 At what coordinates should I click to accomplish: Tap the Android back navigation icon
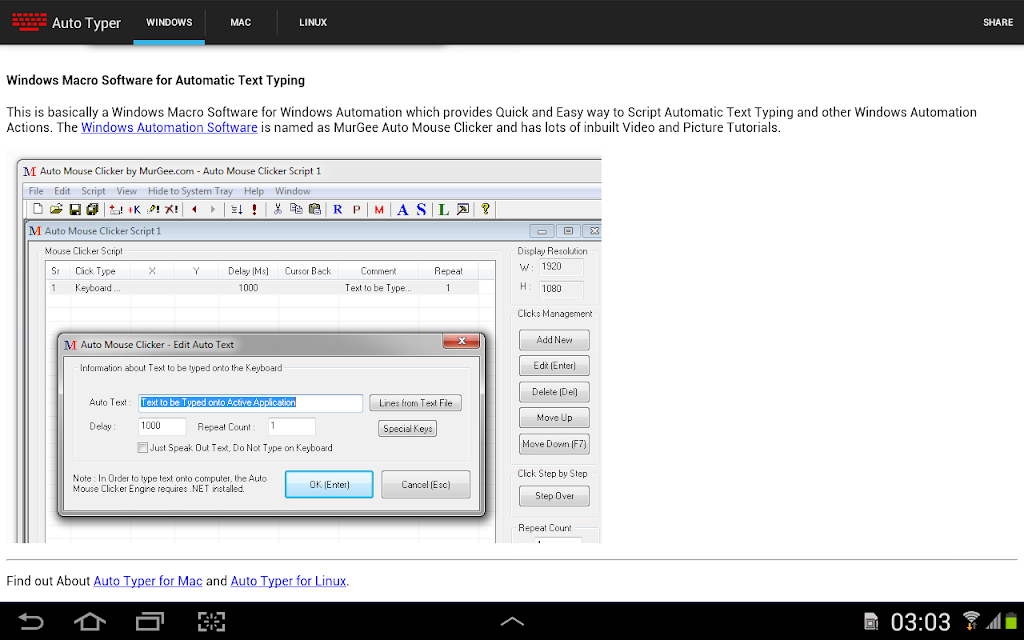click(30, 621)
